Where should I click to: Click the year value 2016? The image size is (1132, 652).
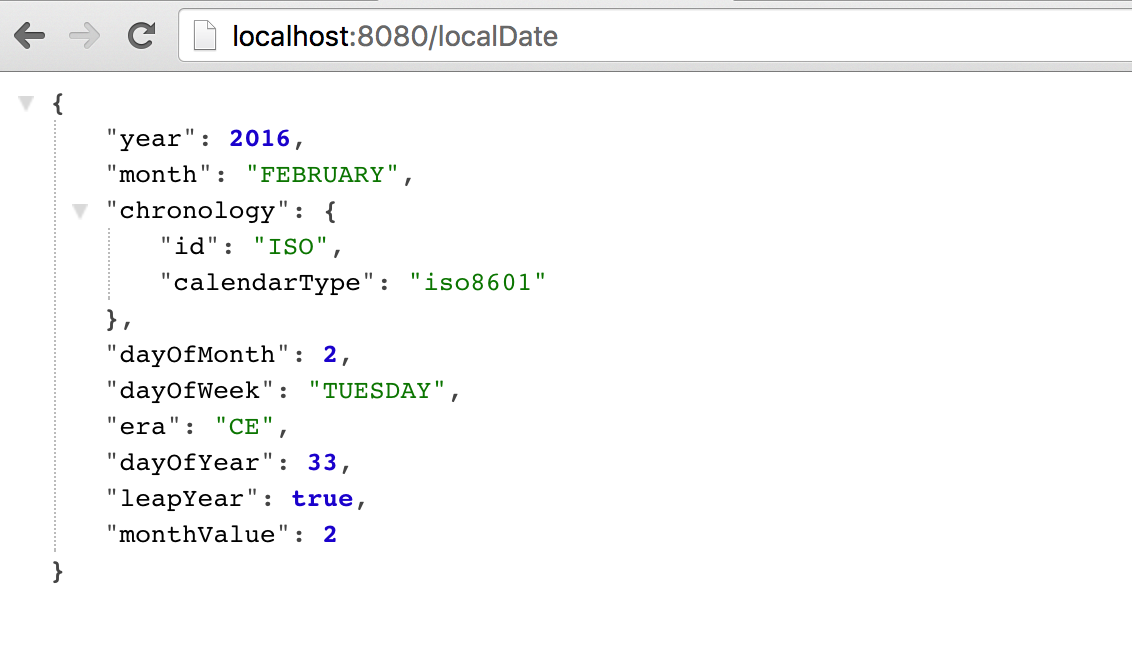click(258, 138)
